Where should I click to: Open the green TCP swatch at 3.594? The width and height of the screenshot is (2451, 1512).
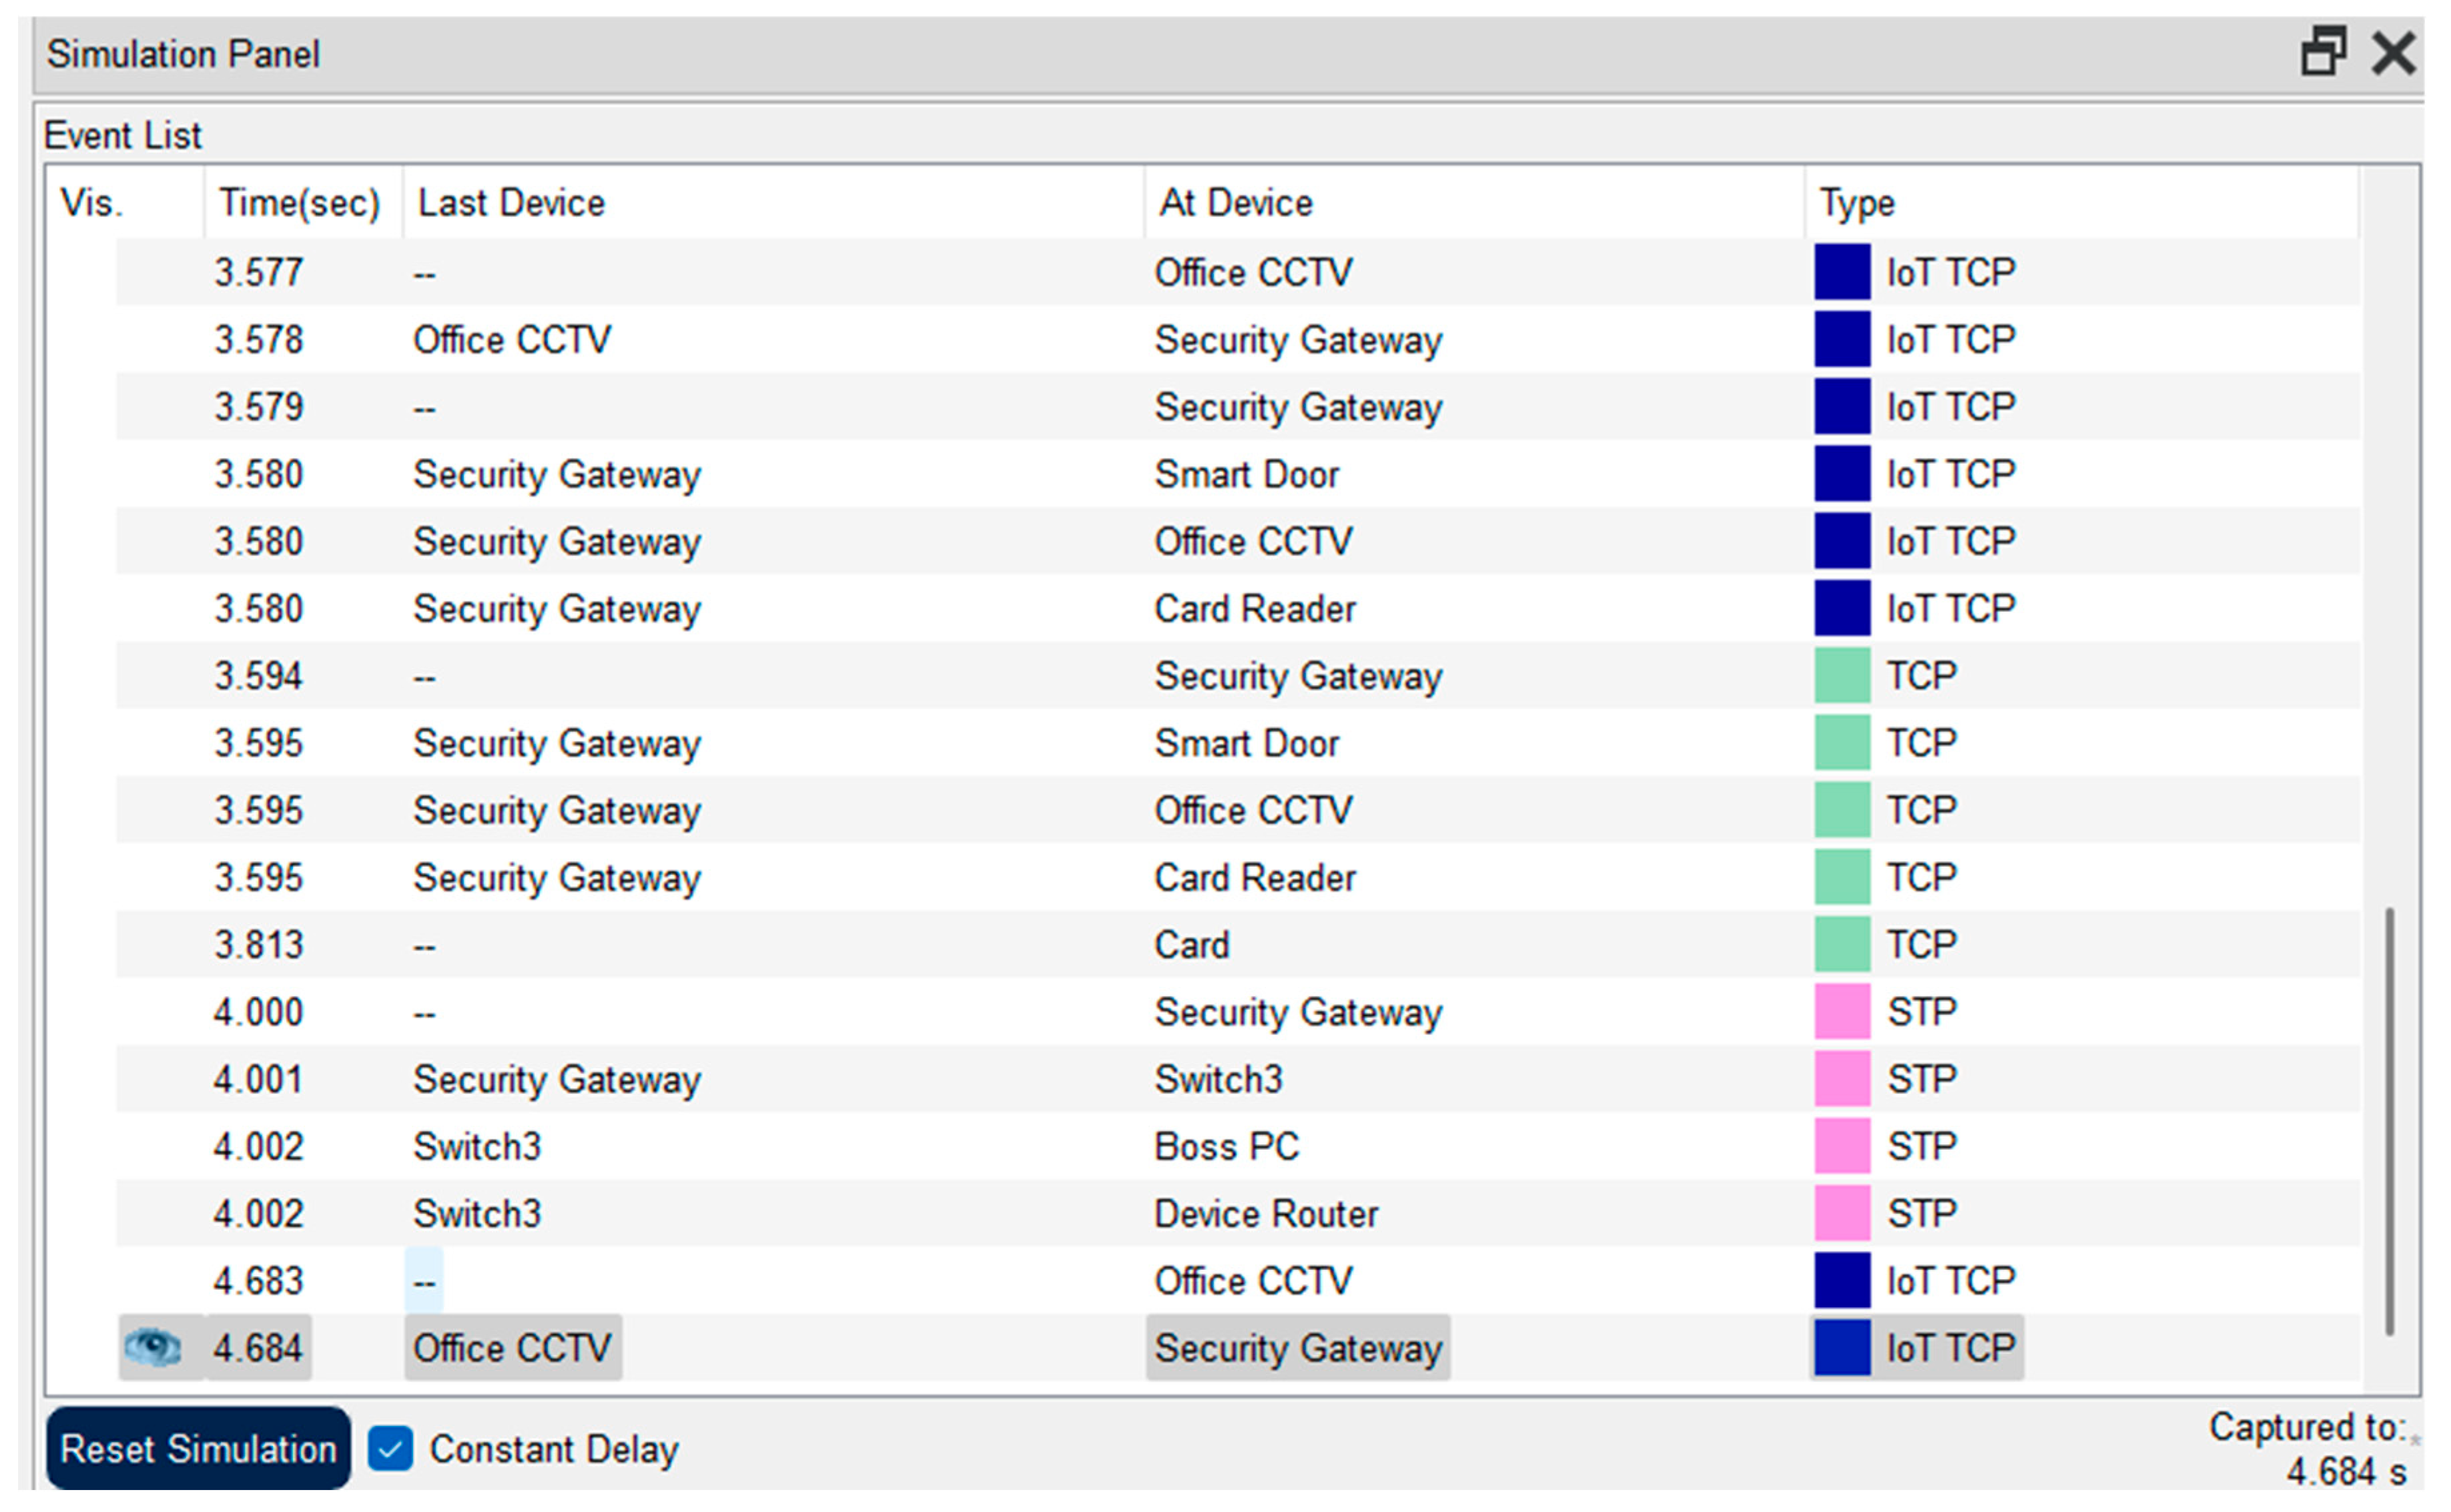1842,675
